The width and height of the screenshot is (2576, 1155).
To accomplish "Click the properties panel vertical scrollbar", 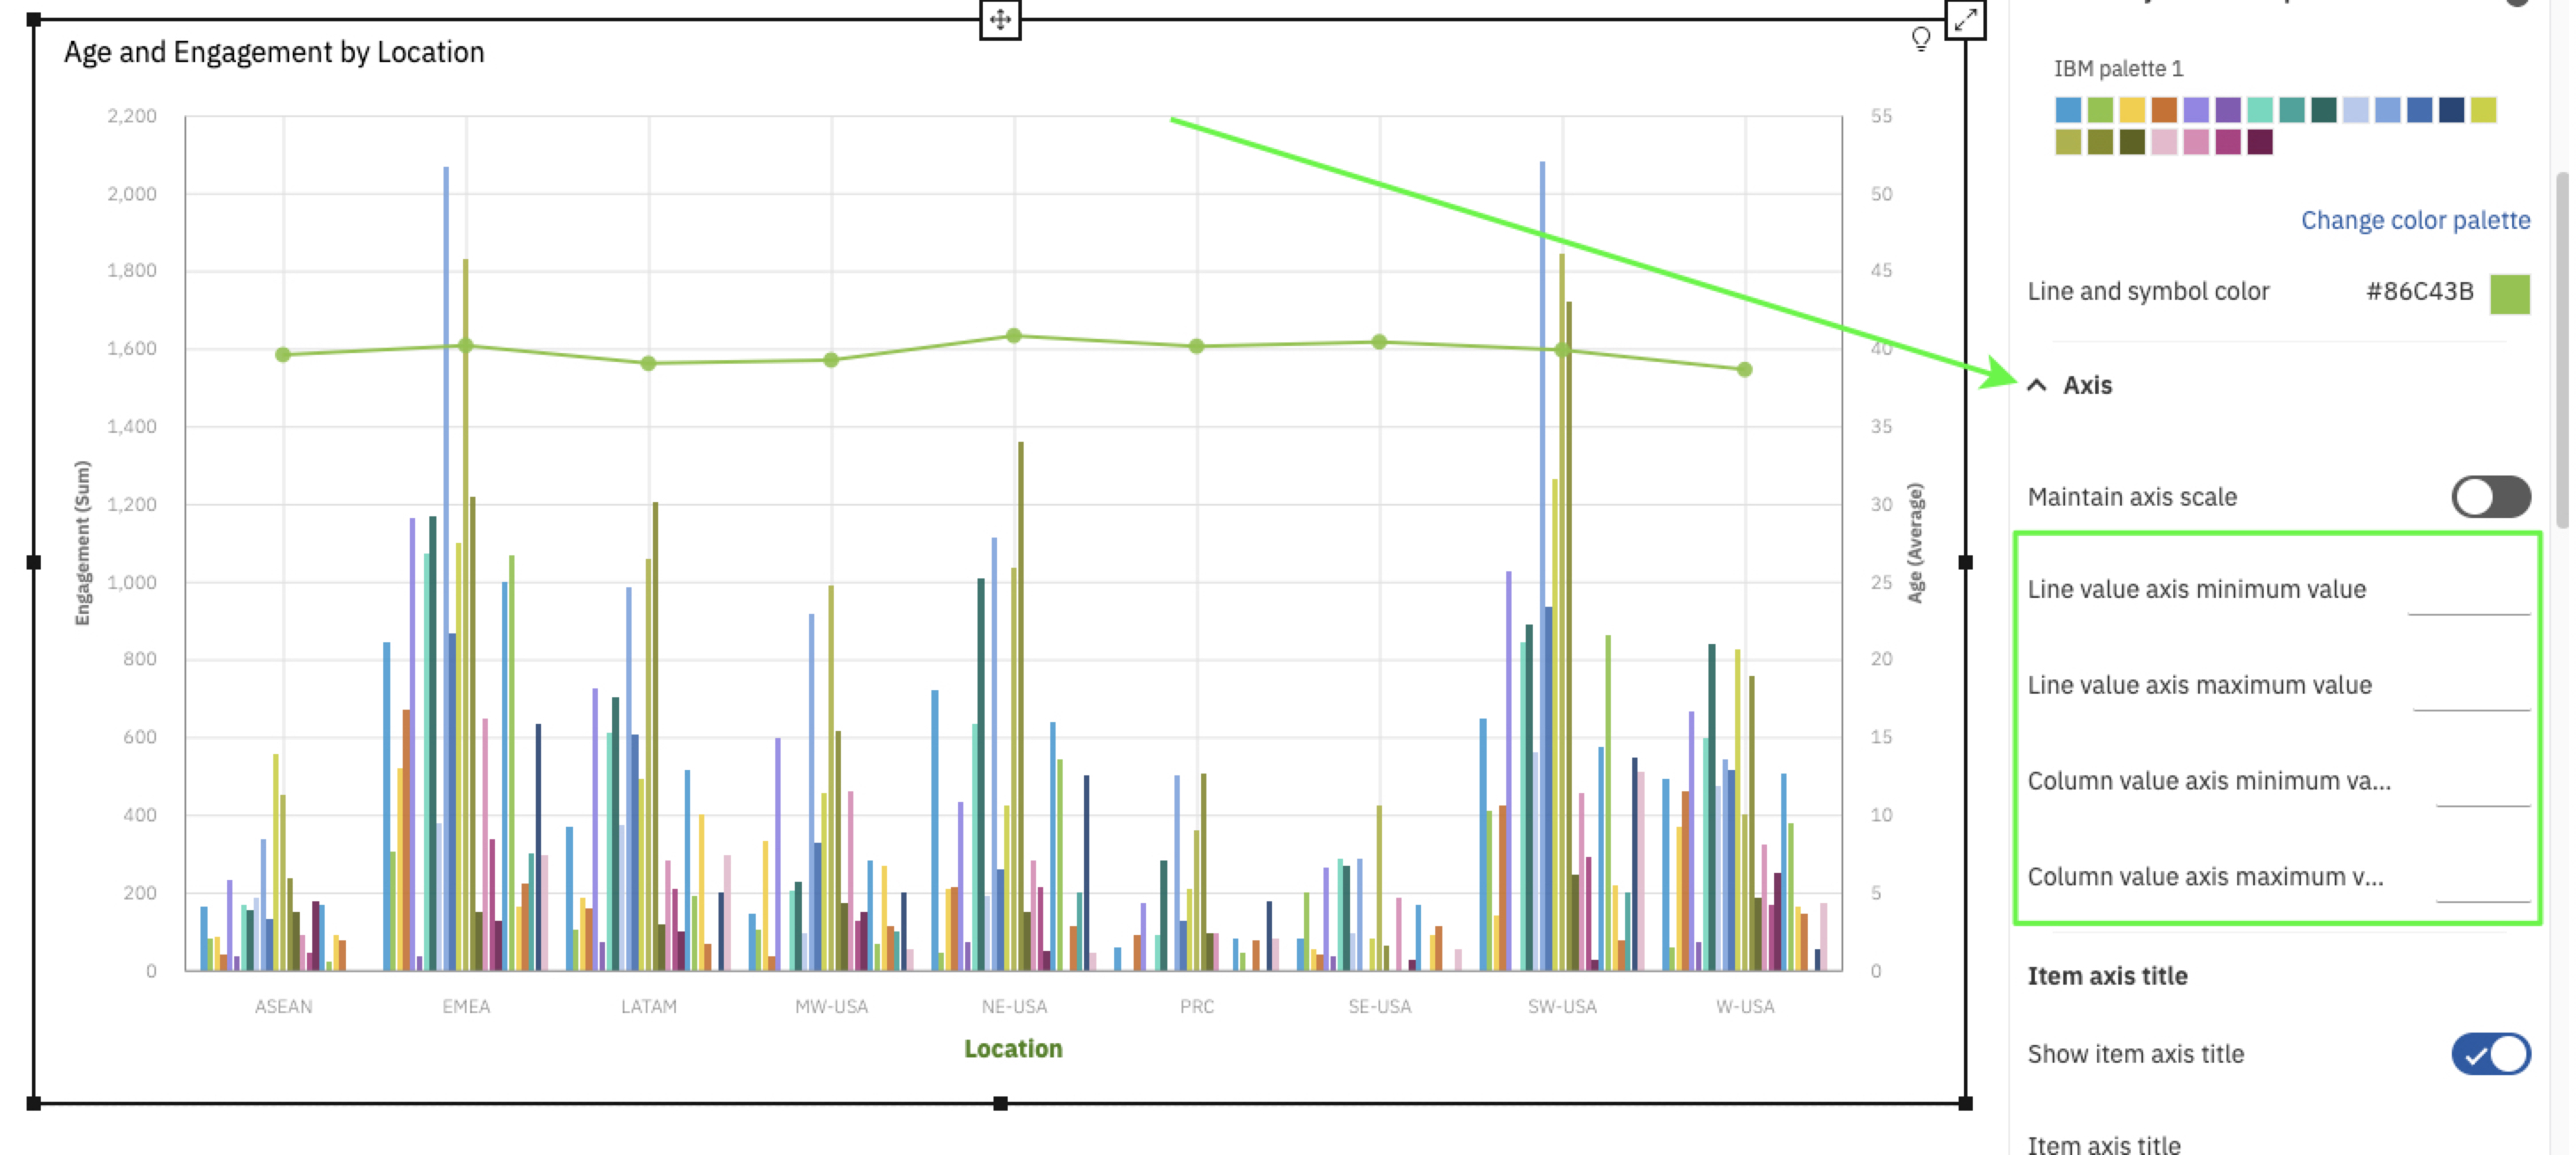I will click(x=2560, y=350).
